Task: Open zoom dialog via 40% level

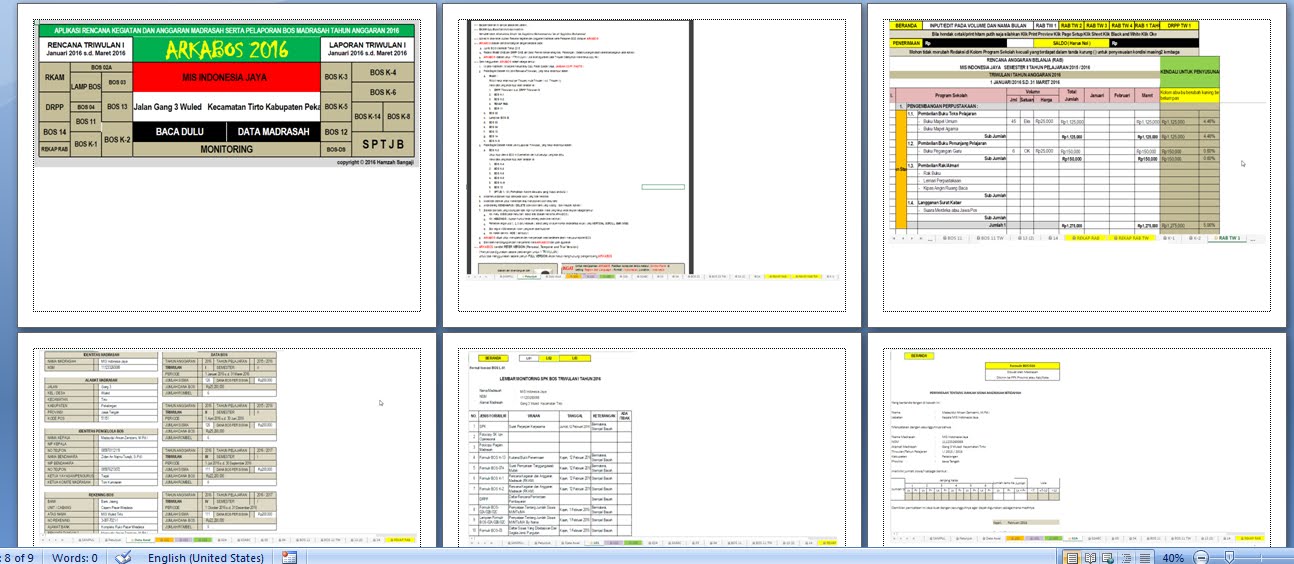Action: tap(1174, 558)
